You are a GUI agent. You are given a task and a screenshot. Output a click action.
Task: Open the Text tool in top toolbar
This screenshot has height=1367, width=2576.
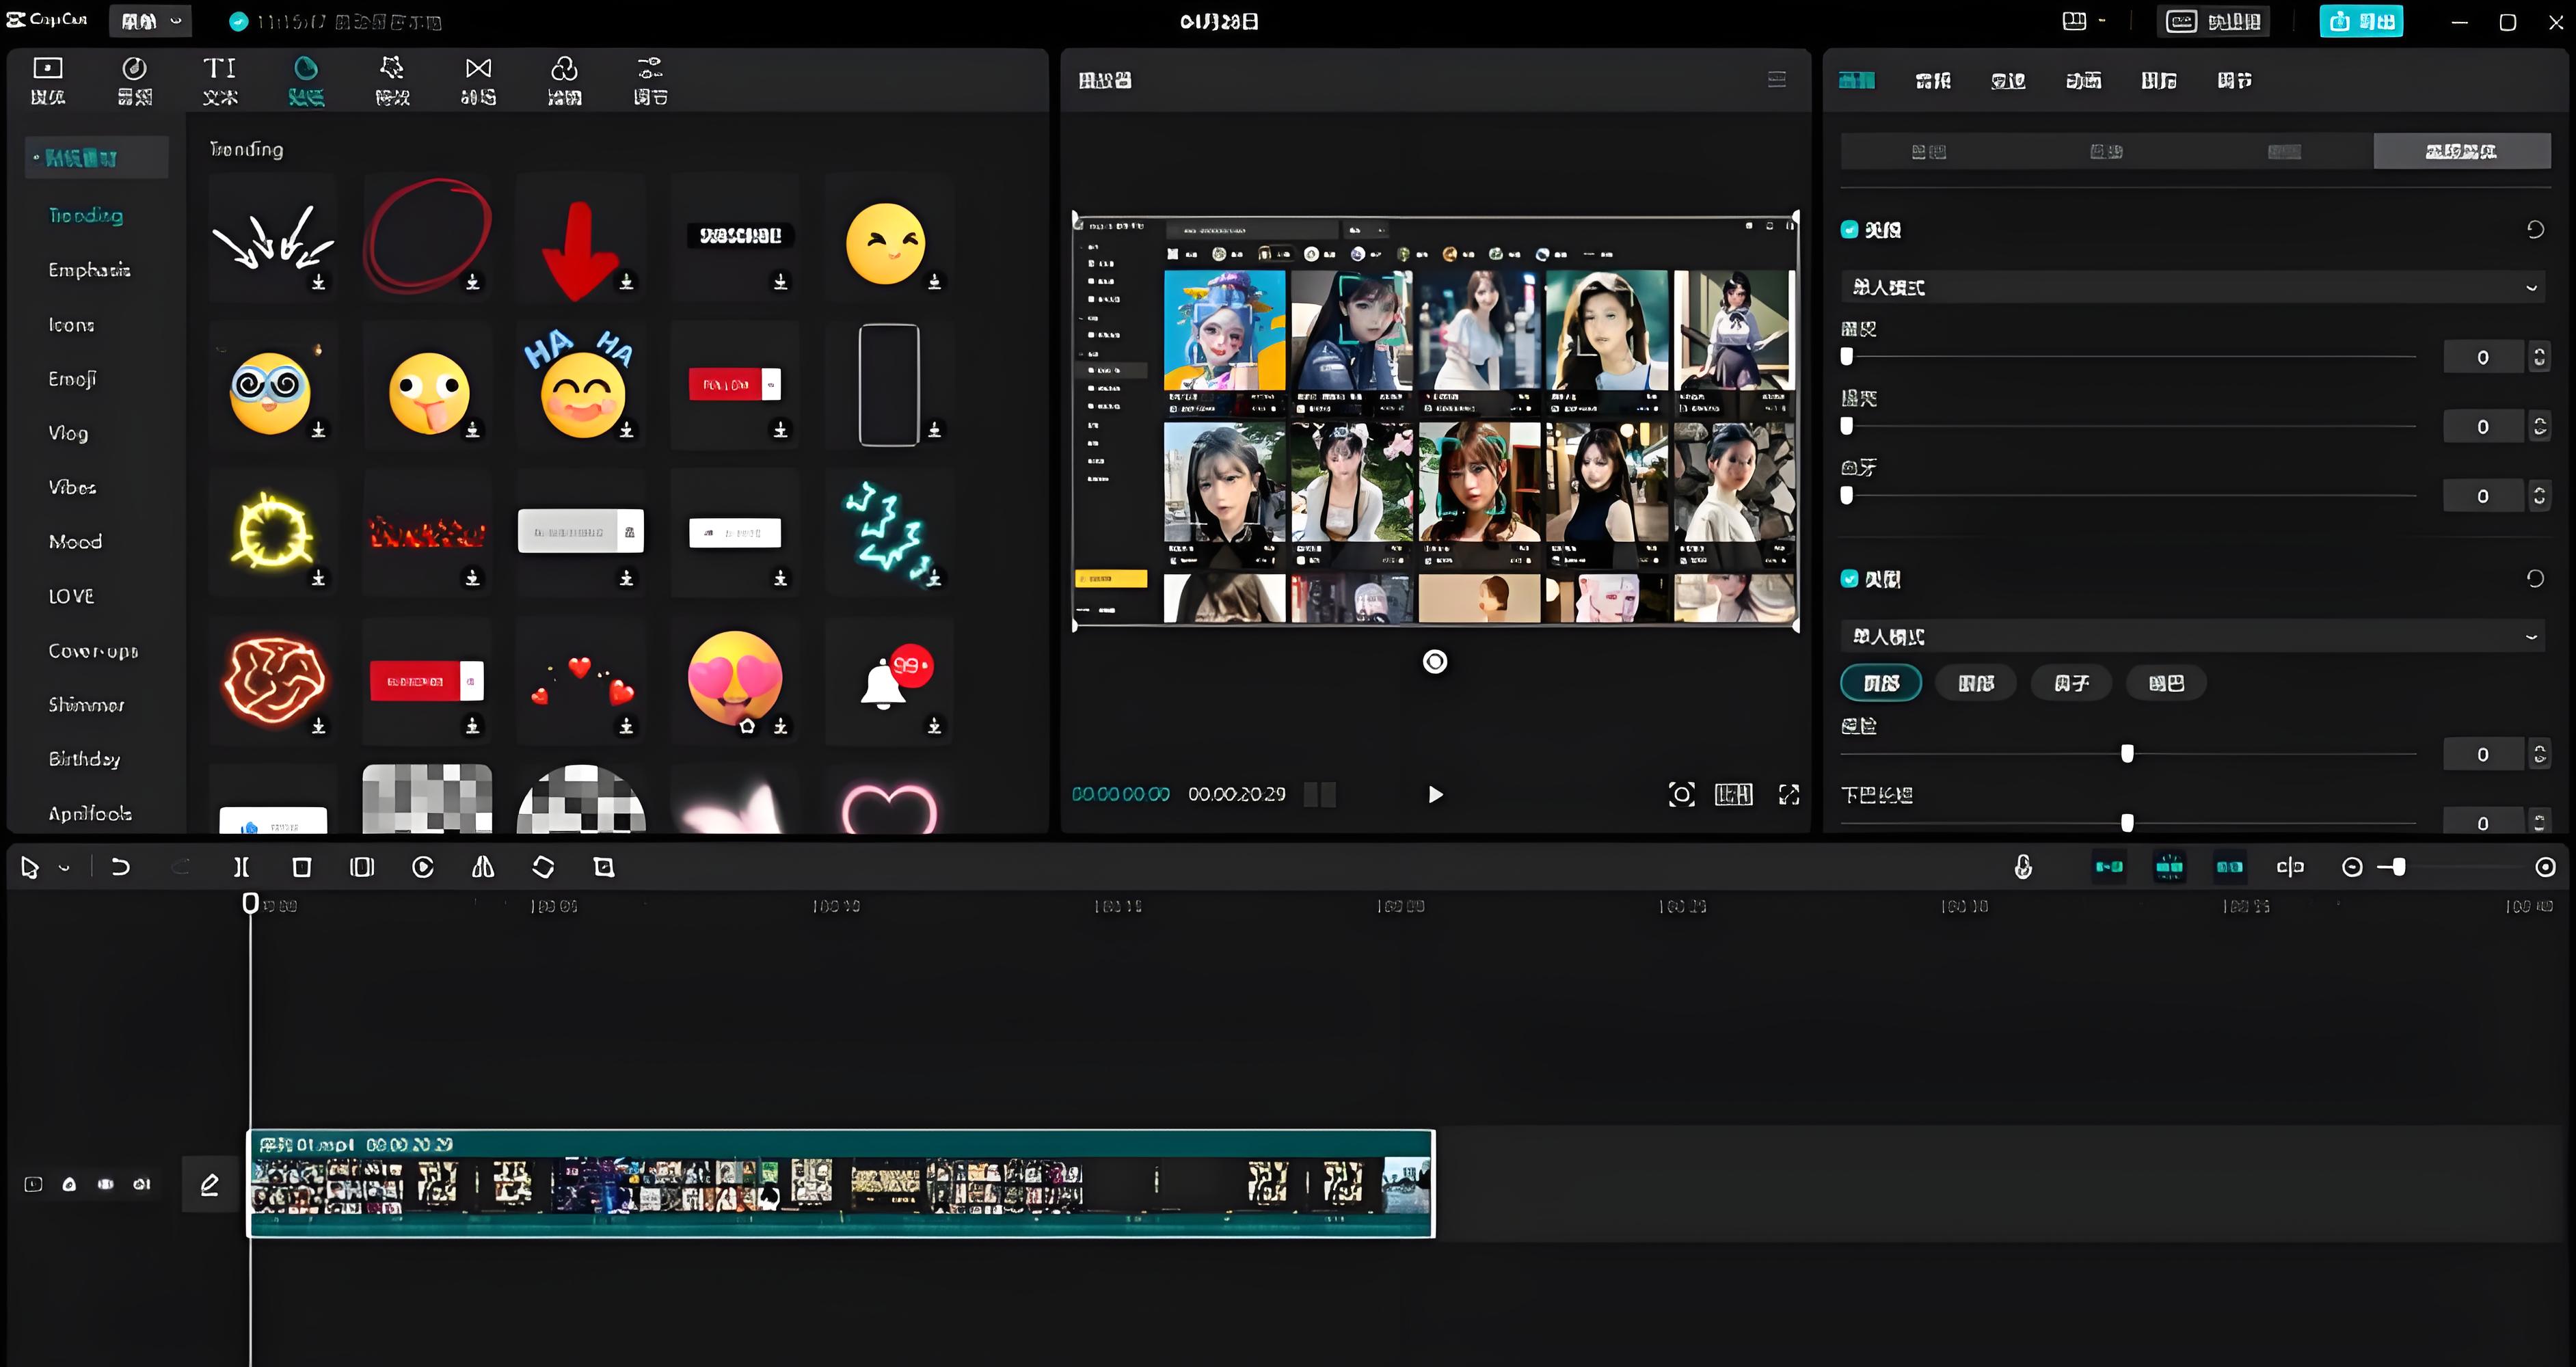coord(220,80)
